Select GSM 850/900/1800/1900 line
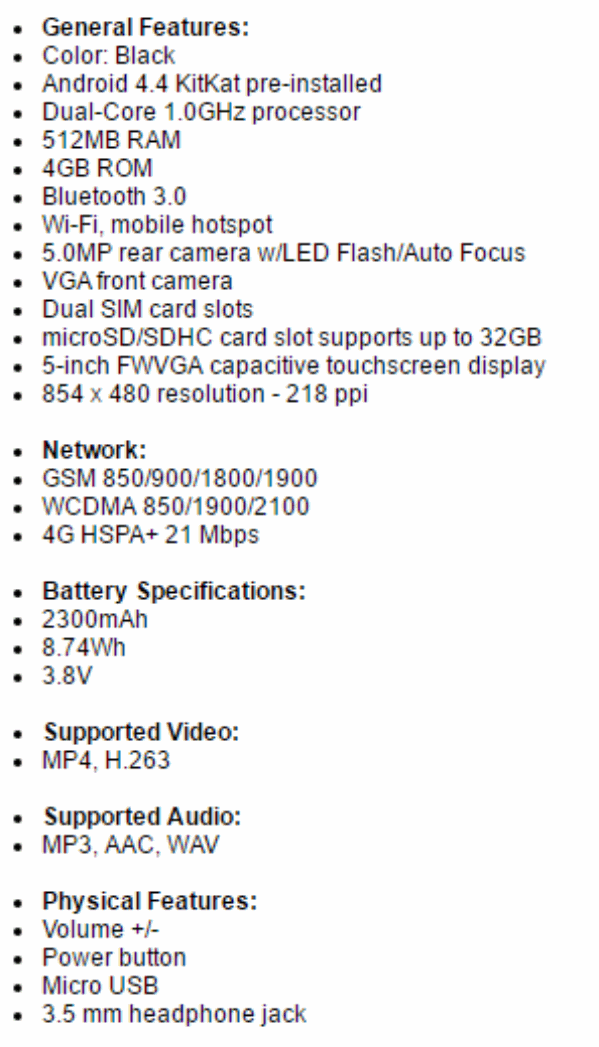 click(x=180, y=479)
